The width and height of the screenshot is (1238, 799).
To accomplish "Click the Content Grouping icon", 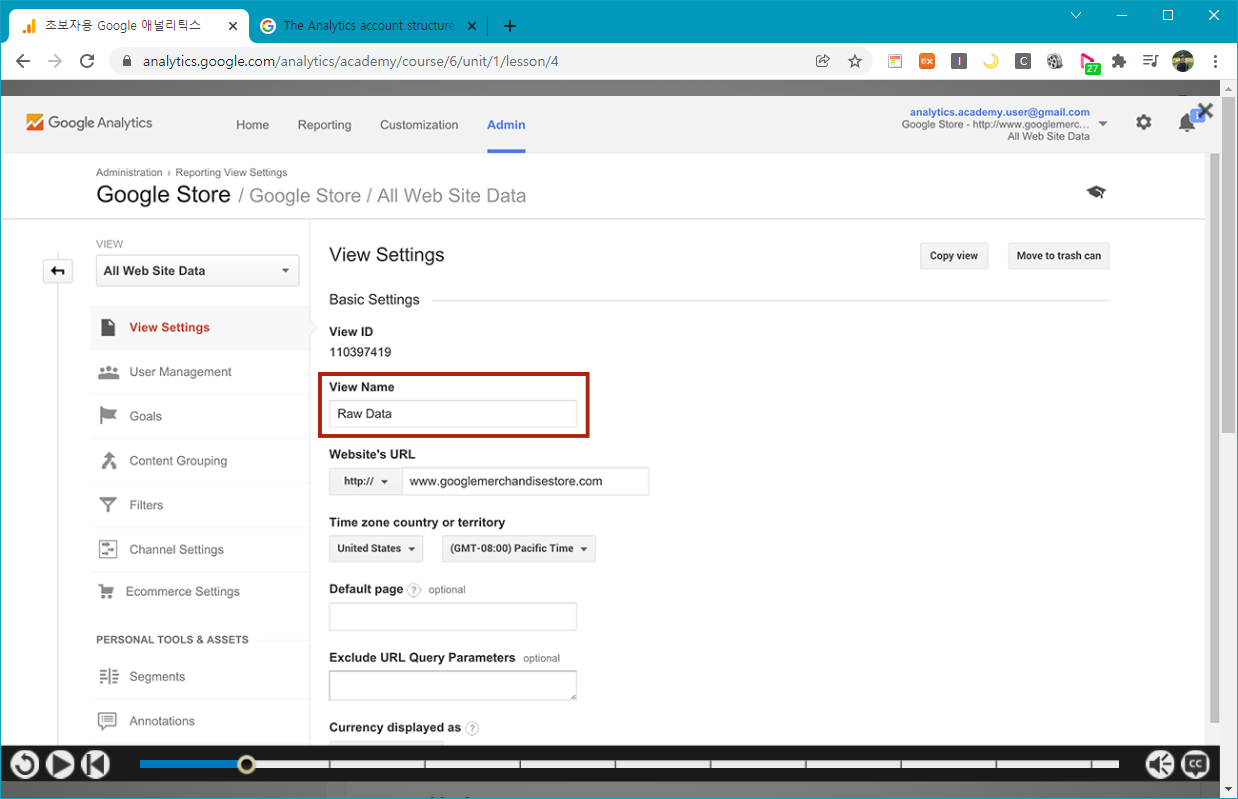I will pyautogui.click(x=108, y=461).
